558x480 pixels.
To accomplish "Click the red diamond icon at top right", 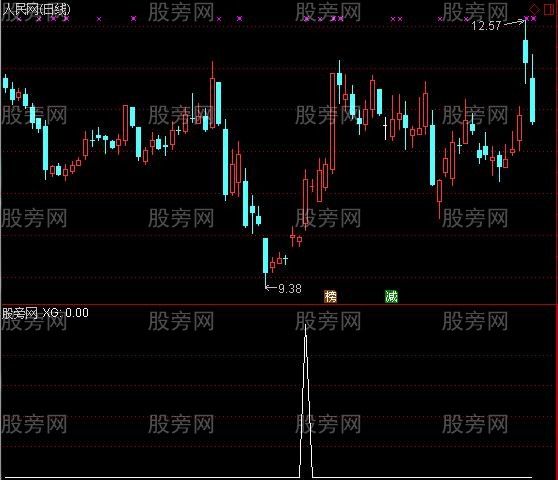I will tap(534, 9).
